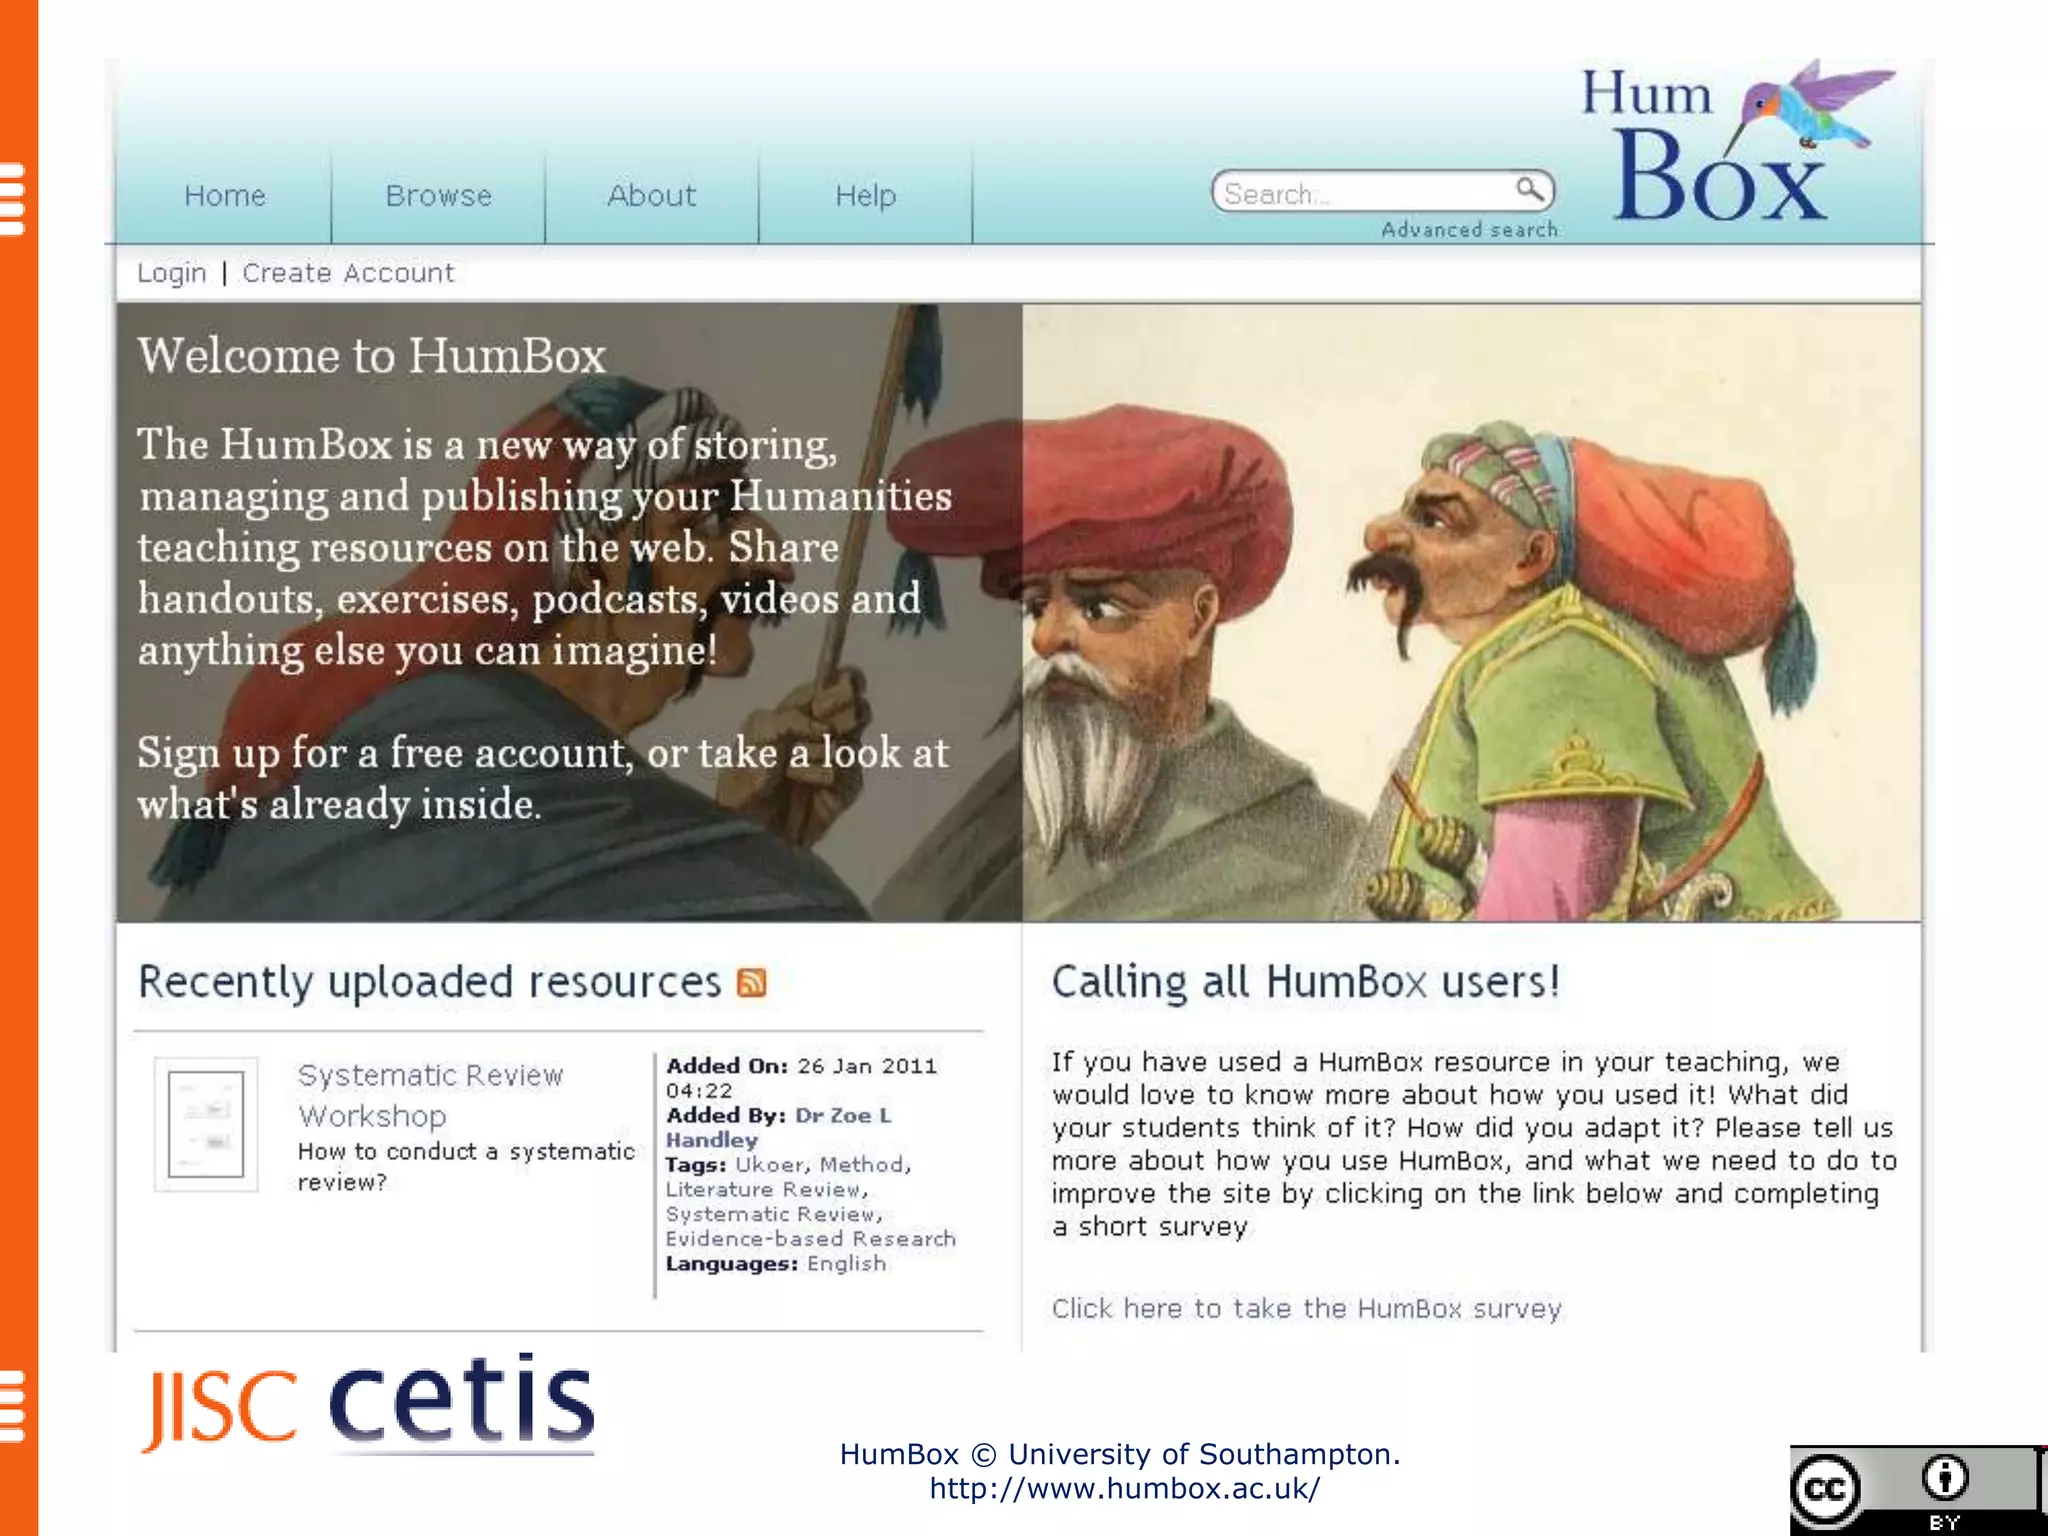This screenshot has height=1536, width=2048.
Task: Select the Evidence-based Research tag
Action: click(811, 1239)
